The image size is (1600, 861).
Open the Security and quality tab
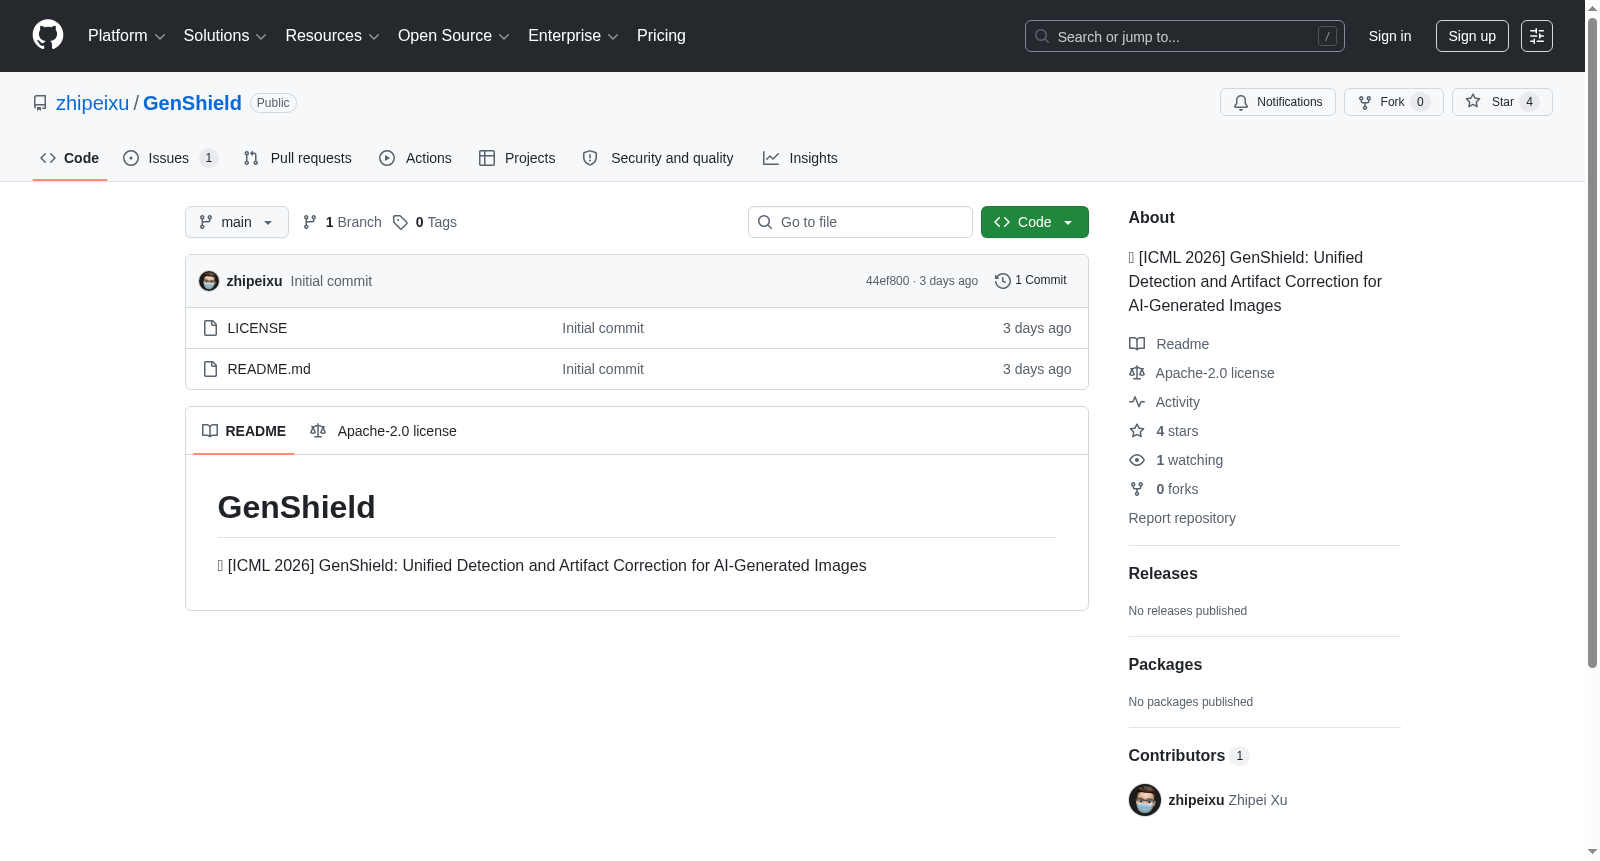658,158
